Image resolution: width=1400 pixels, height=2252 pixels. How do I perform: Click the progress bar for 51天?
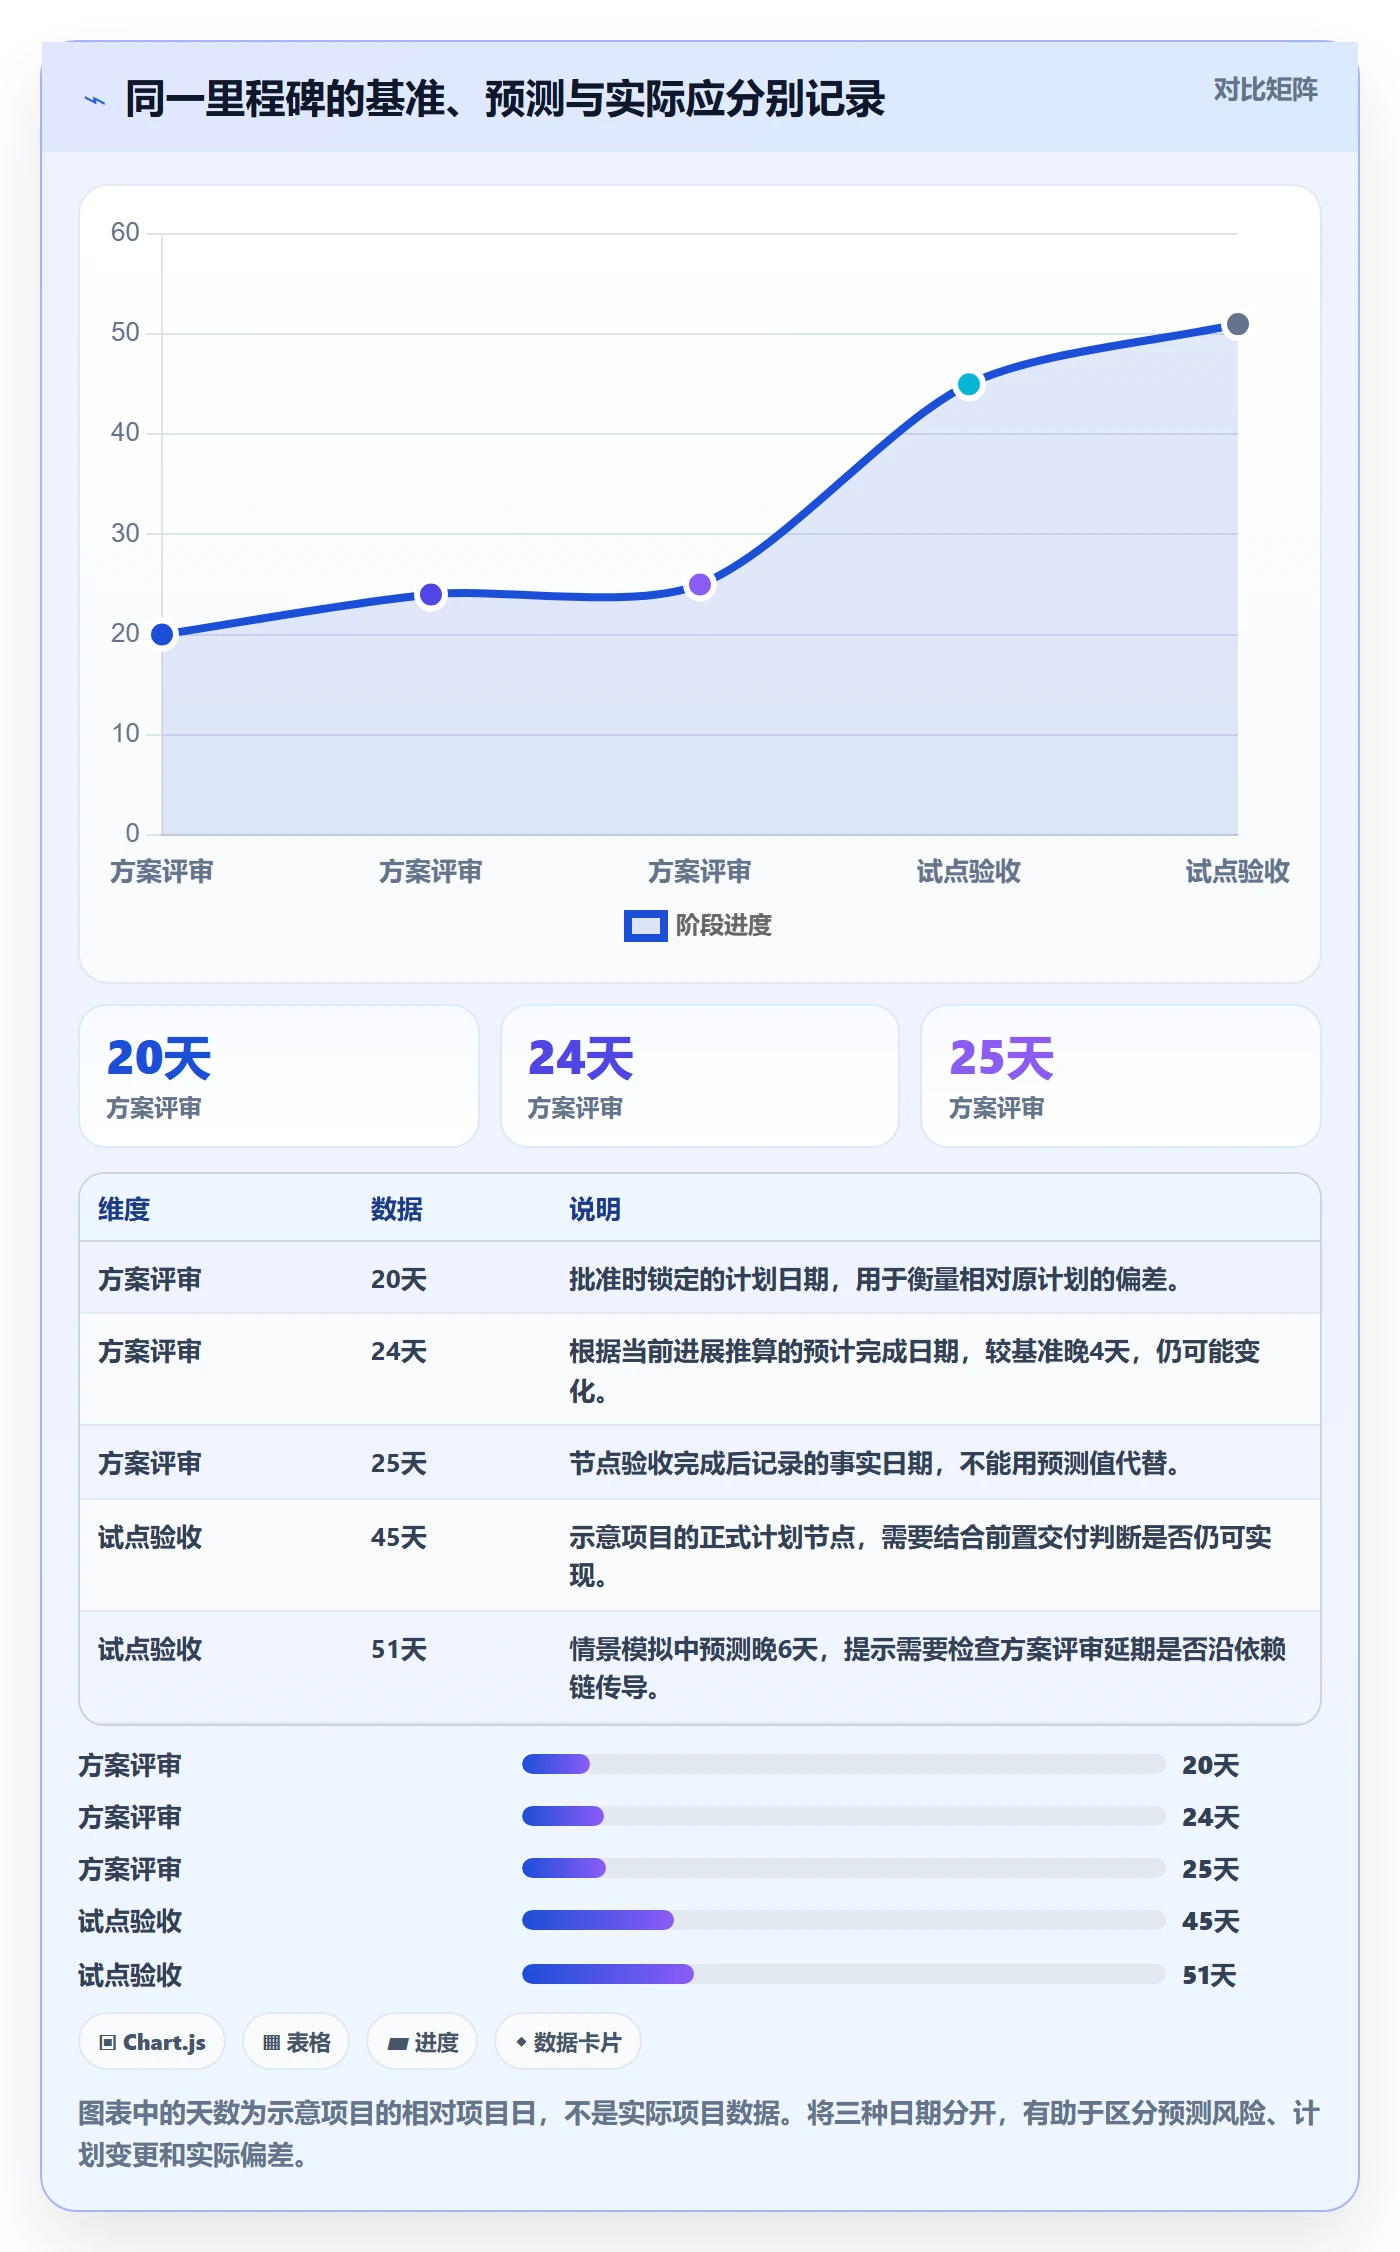[x=844, y=1974]
